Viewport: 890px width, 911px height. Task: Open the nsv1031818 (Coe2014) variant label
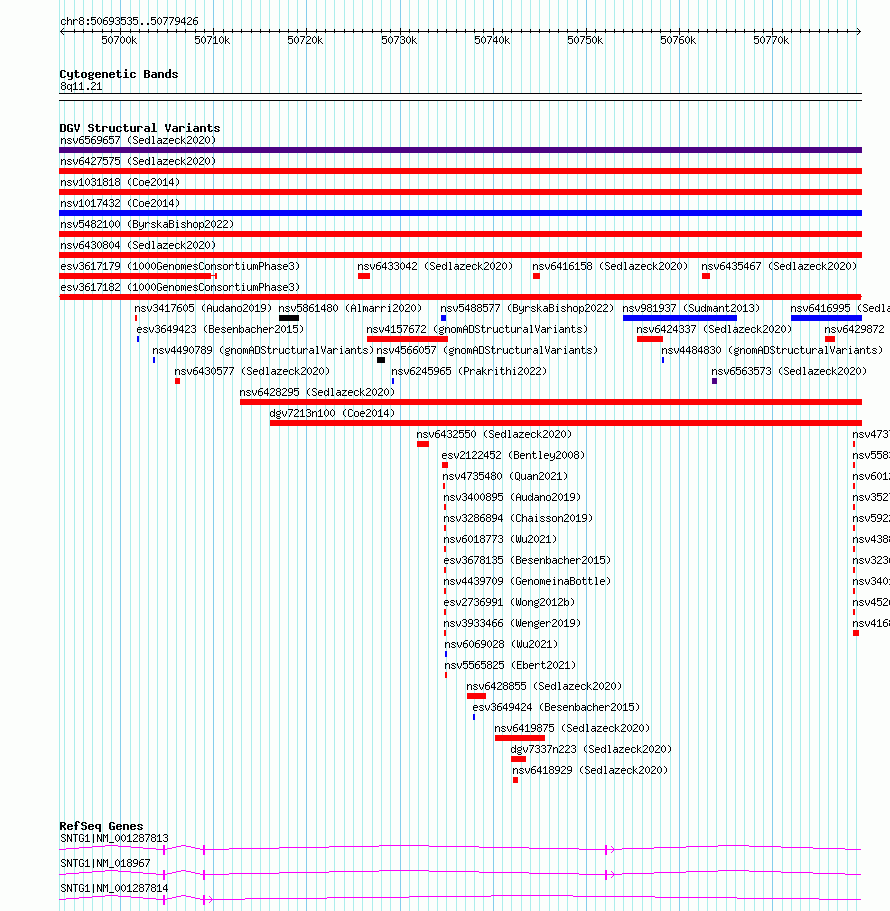click(120, 182)
